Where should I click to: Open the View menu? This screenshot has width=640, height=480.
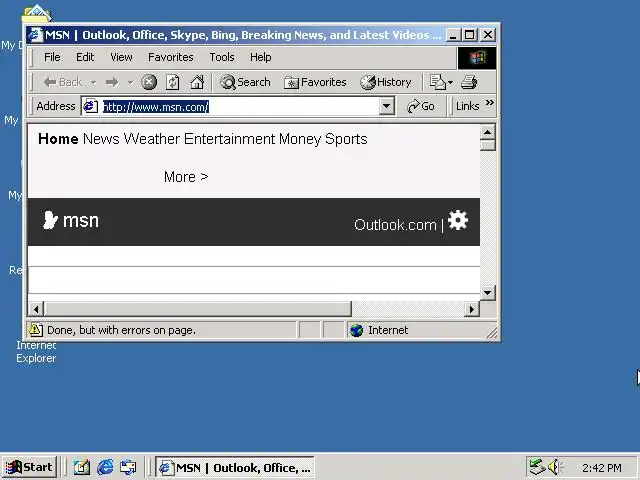(x=121, y=57)
